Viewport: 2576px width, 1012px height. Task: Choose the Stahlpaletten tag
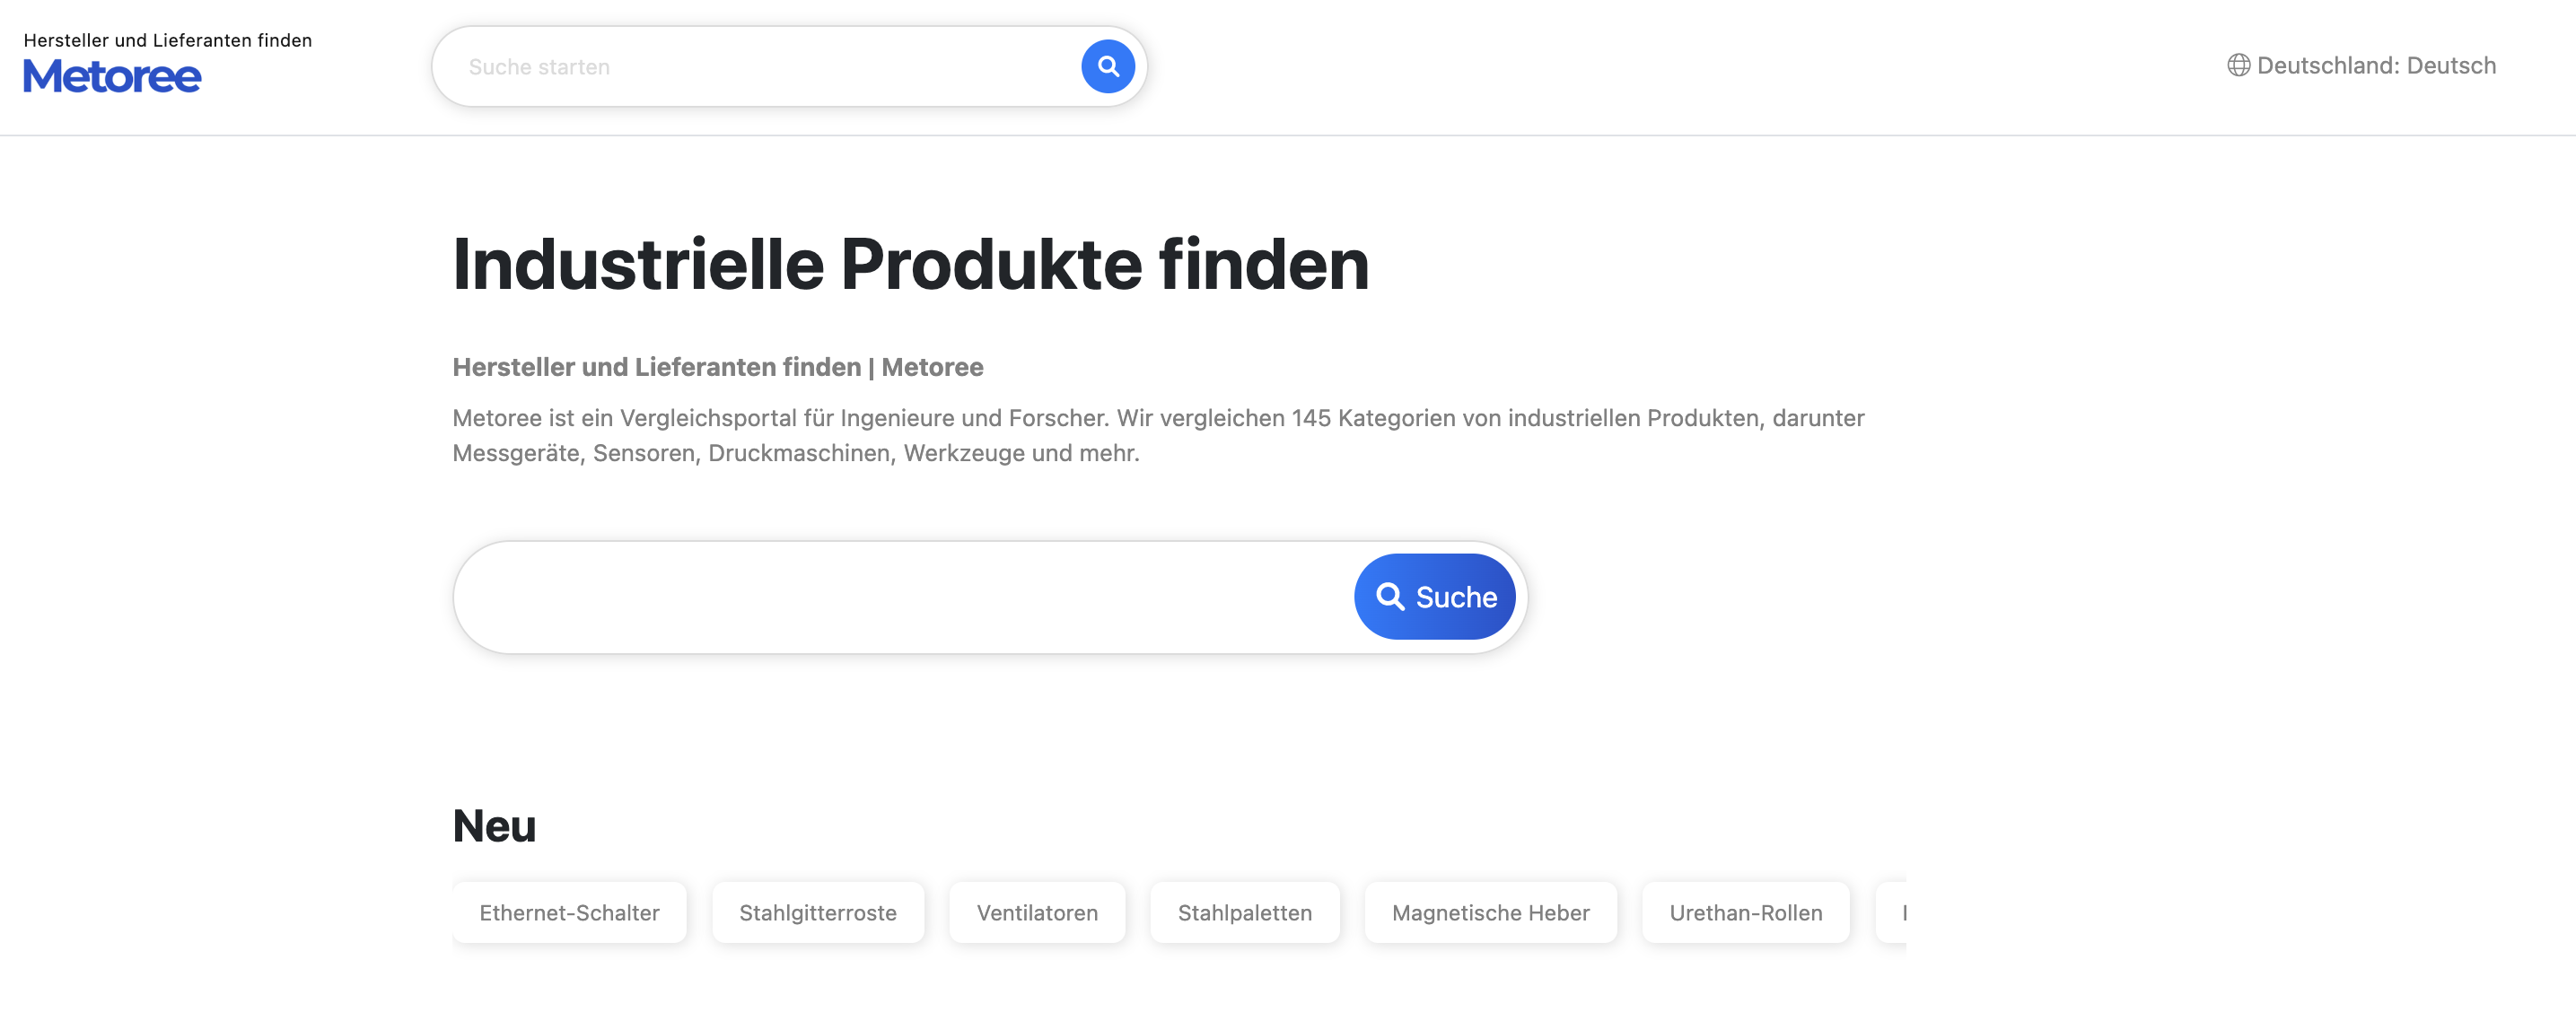pos(1244,912)
